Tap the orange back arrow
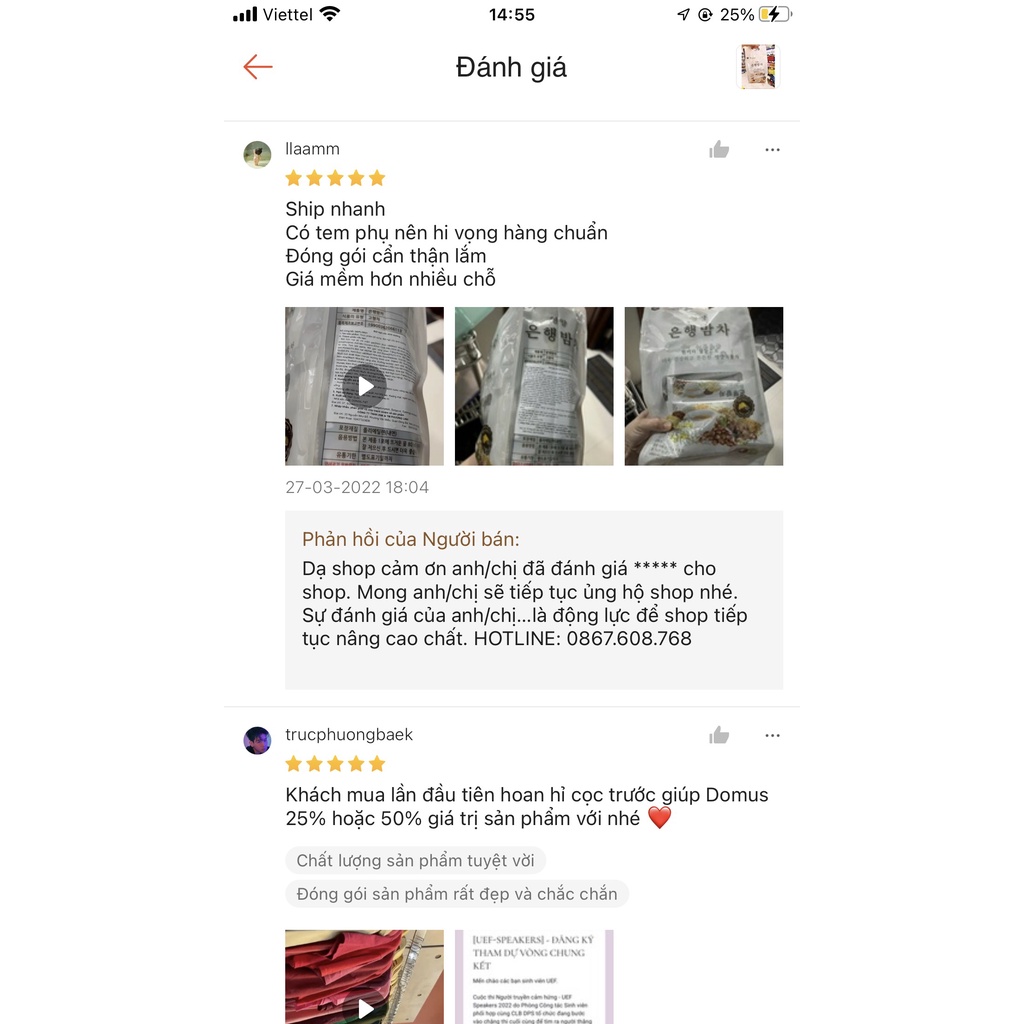 click(x=258, y=67)
